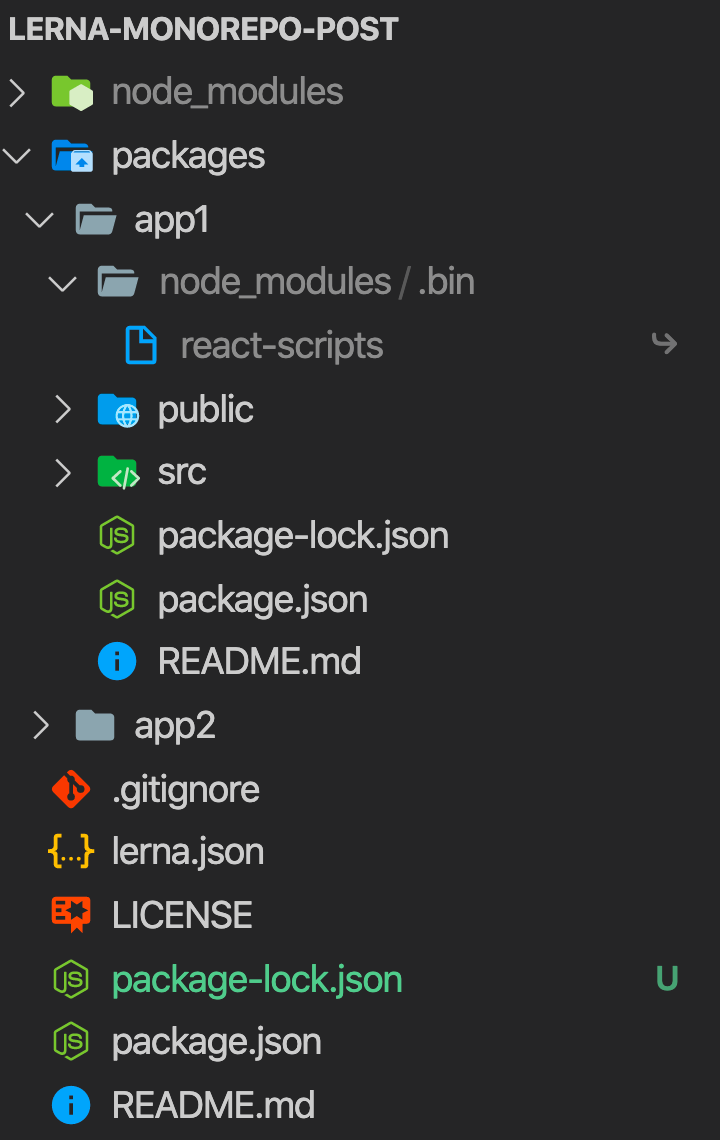The image size is (720, 1140).
Task: Click the blue info icon of root README.md
Action: pyautogui.click(x=71, y=1105)
